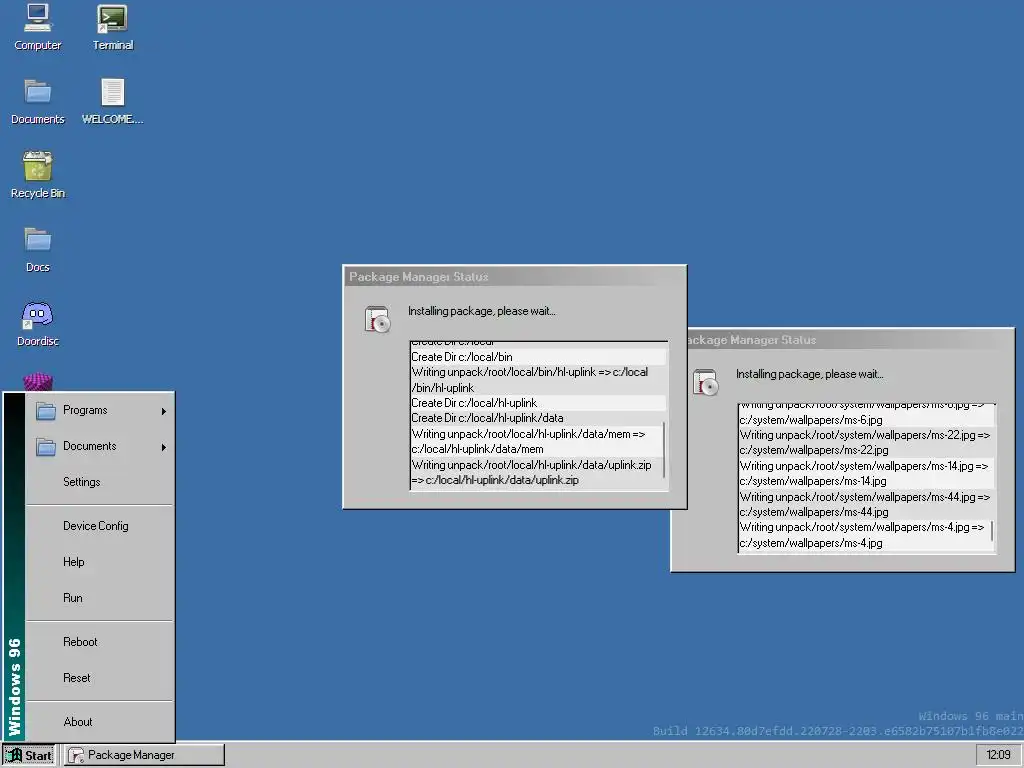Open Documents in the Start menu
The width and height of the screenshot is (1024, 768).
pyautogui.click(x=100, y=446)
